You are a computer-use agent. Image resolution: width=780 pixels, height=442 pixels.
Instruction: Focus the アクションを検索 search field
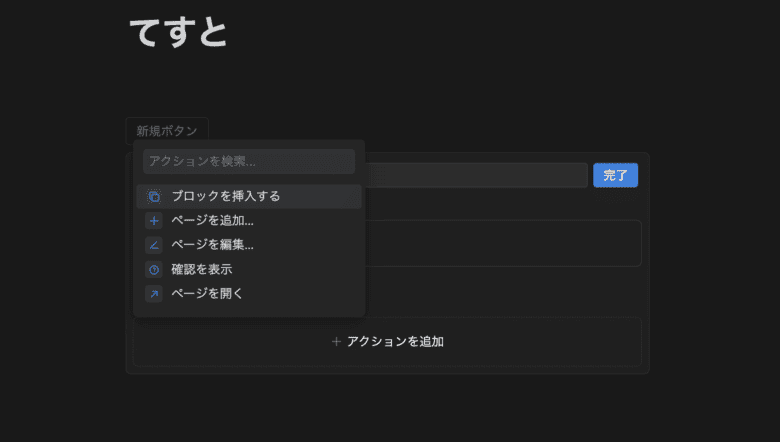click(x=248, y=161)
